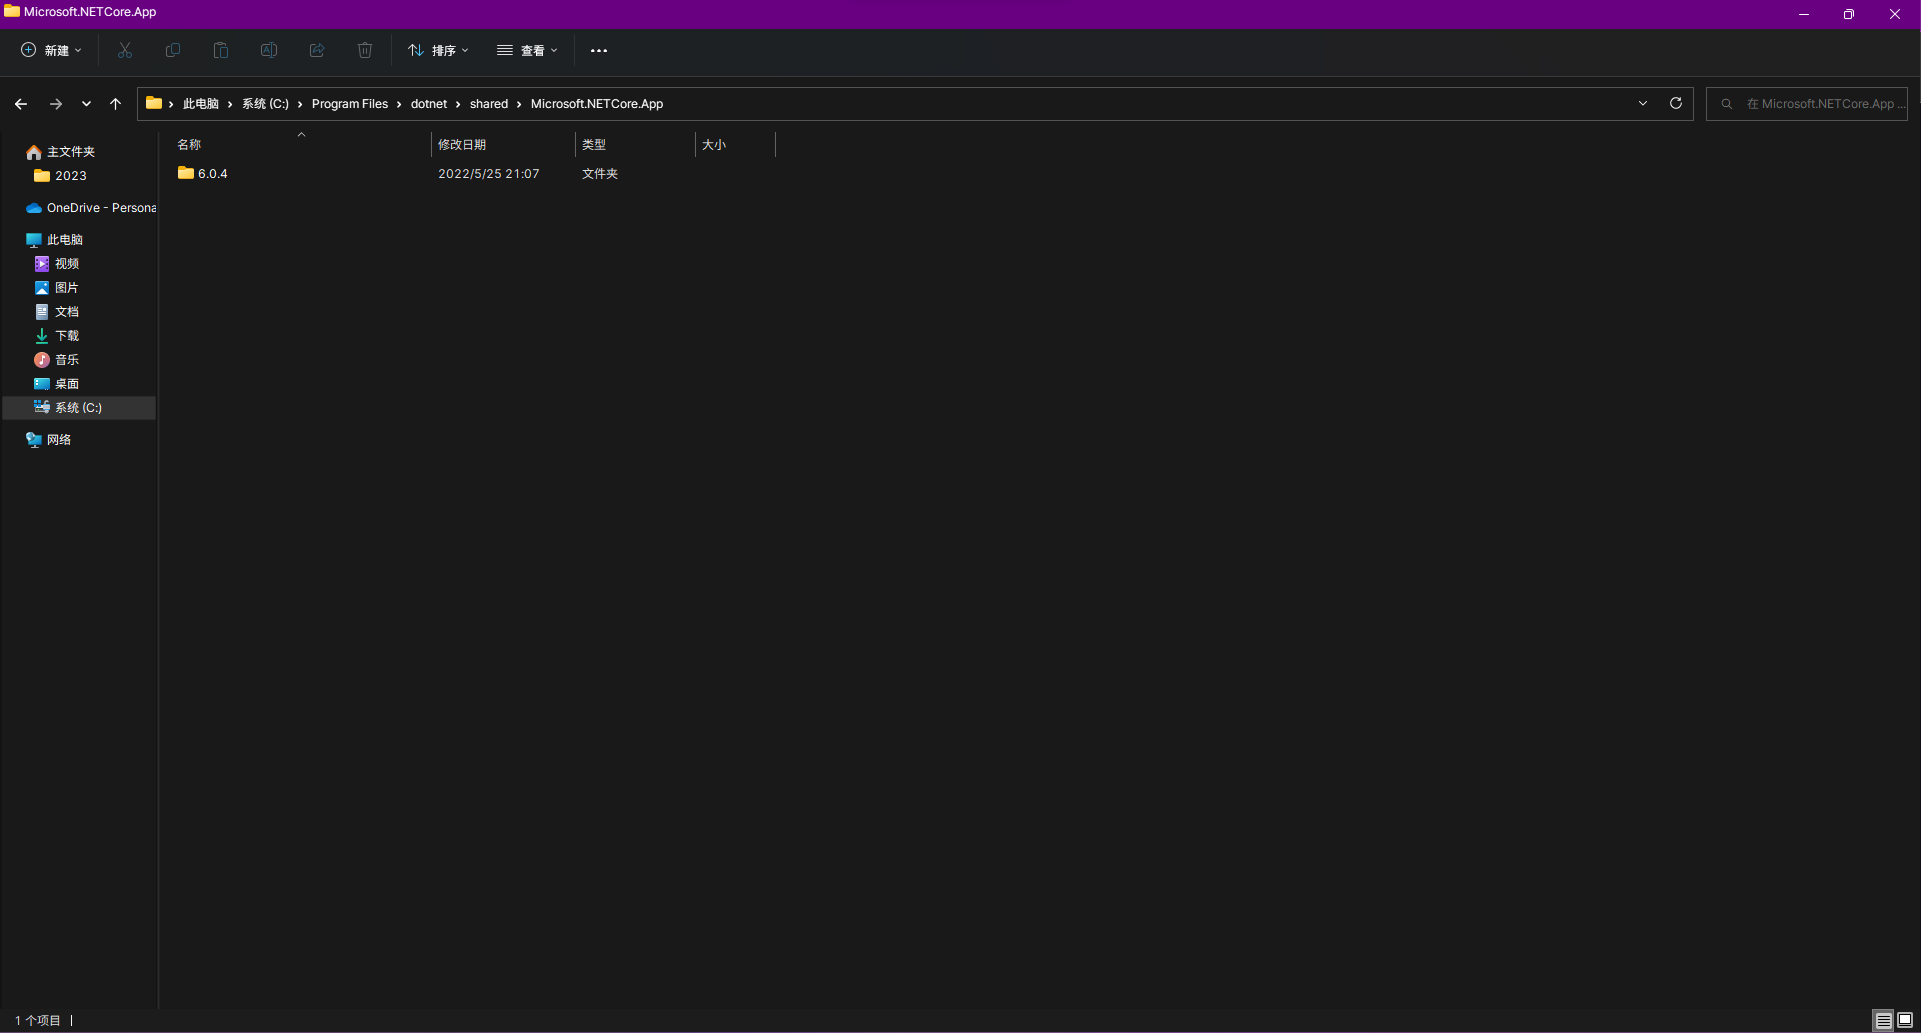Navigate to dotnet in the breadcrumb path

tap(429, 103)
